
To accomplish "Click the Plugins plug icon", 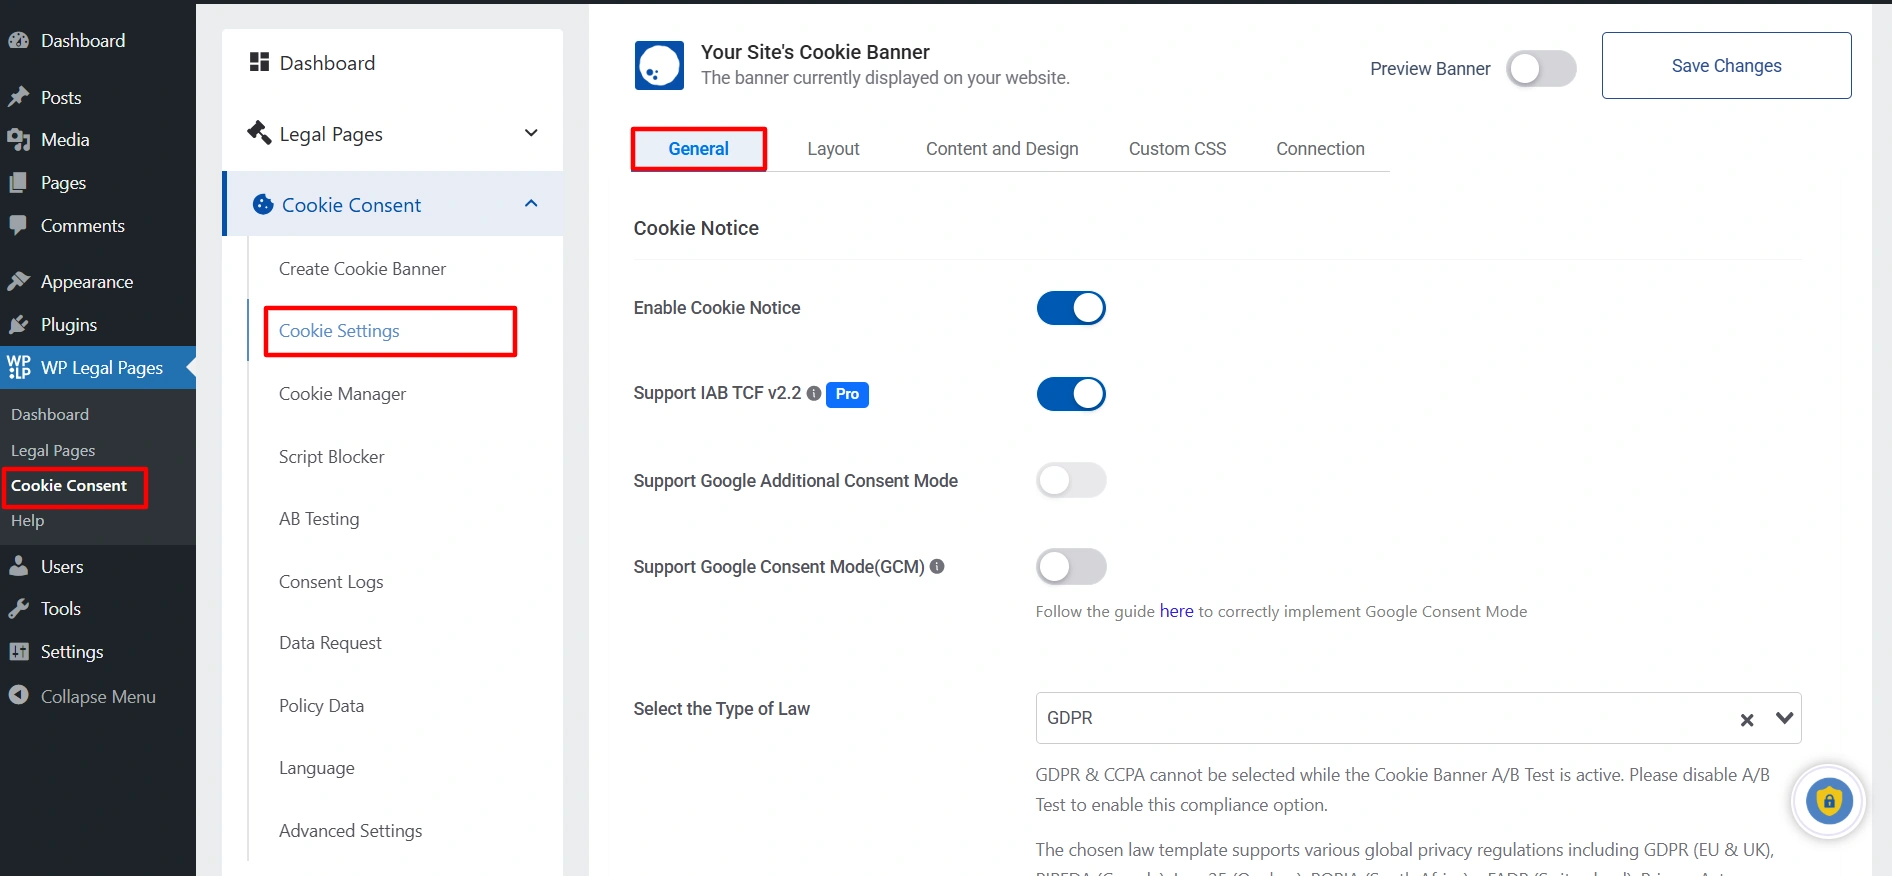I will [x=18, y=325].
